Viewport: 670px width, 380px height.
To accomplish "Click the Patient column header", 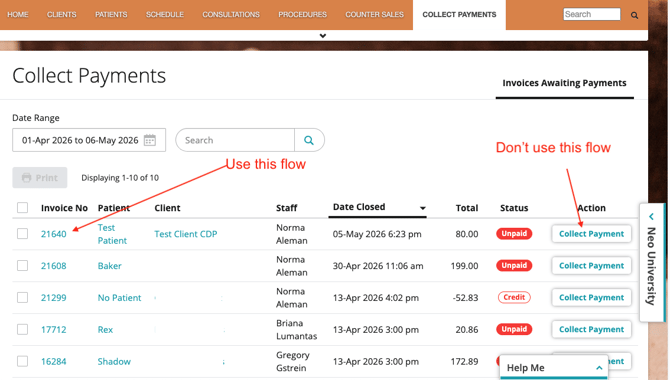I will (x=114, y=208).
